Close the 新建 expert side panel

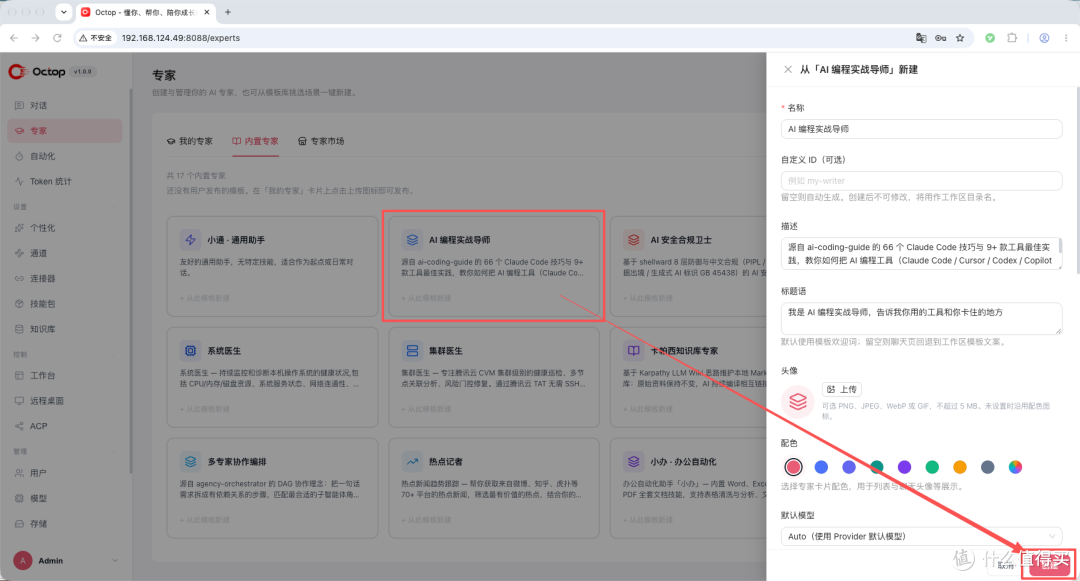pos(788,70)
